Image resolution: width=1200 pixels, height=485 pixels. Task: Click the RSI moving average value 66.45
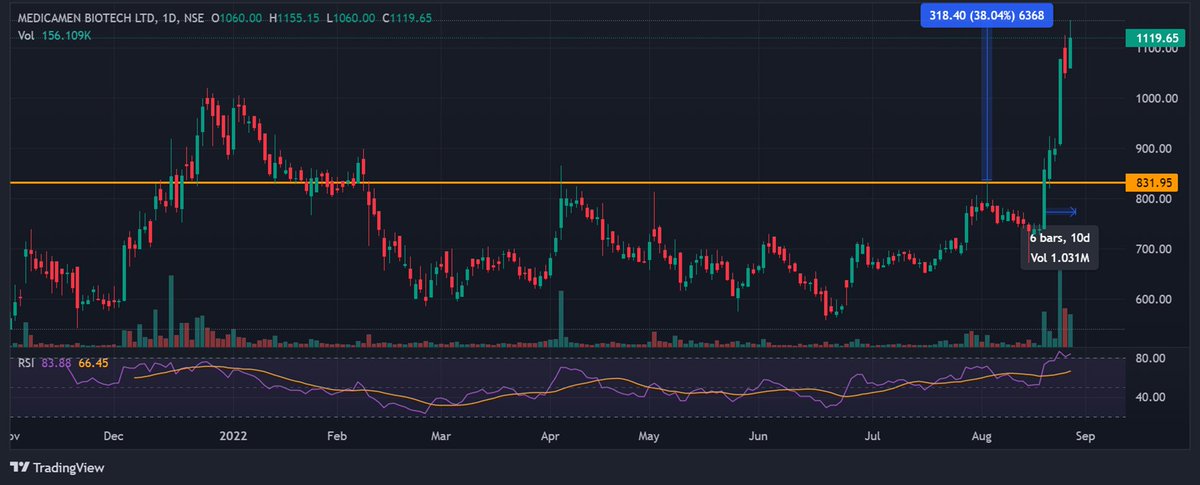[94, 362]
